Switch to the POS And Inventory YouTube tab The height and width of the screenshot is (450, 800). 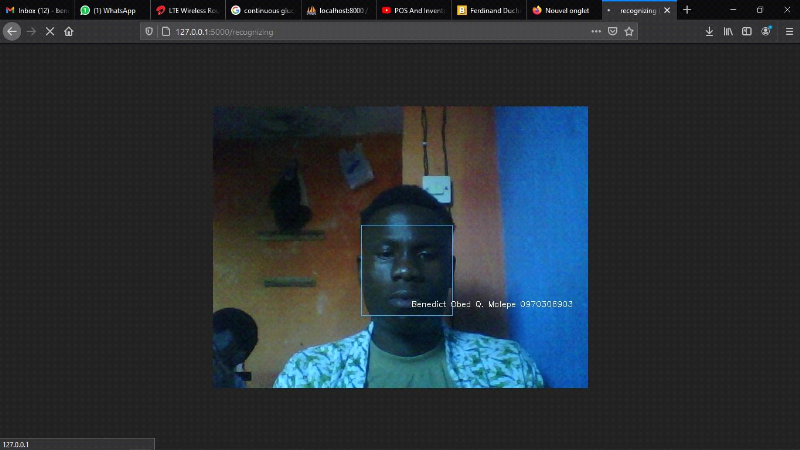414,10
